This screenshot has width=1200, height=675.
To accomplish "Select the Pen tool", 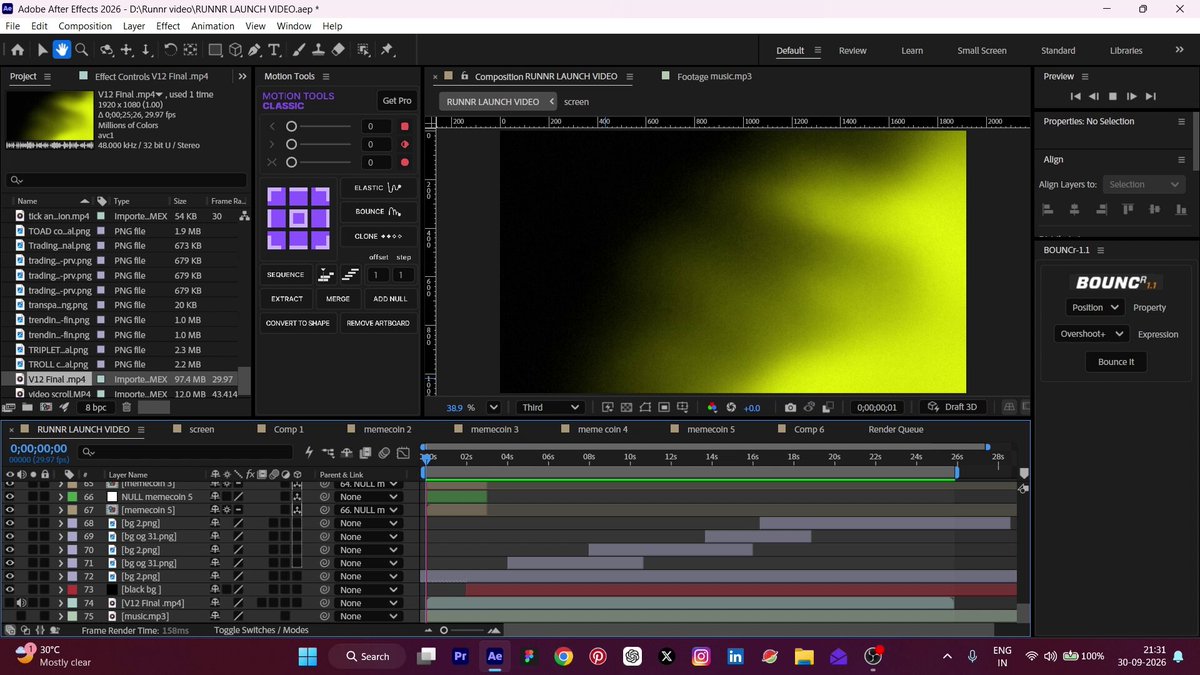I will tap(254, 49).
